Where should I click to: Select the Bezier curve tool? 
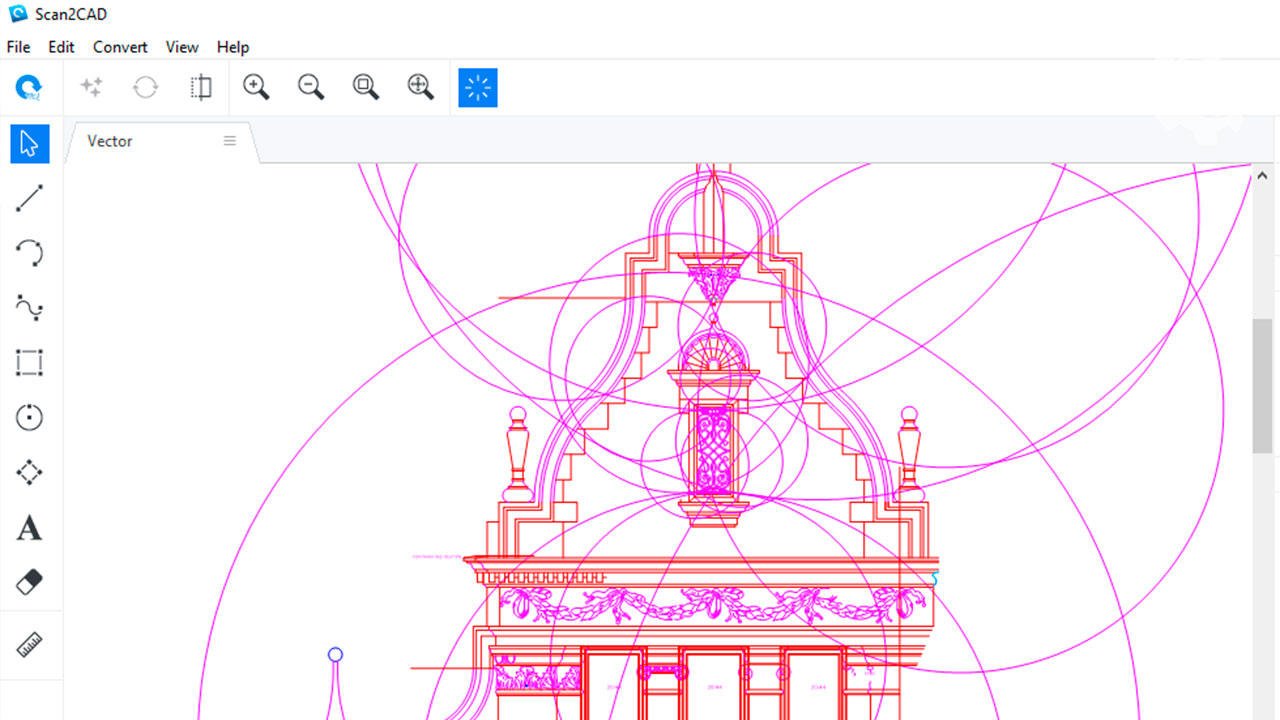(x=30, y=308)
